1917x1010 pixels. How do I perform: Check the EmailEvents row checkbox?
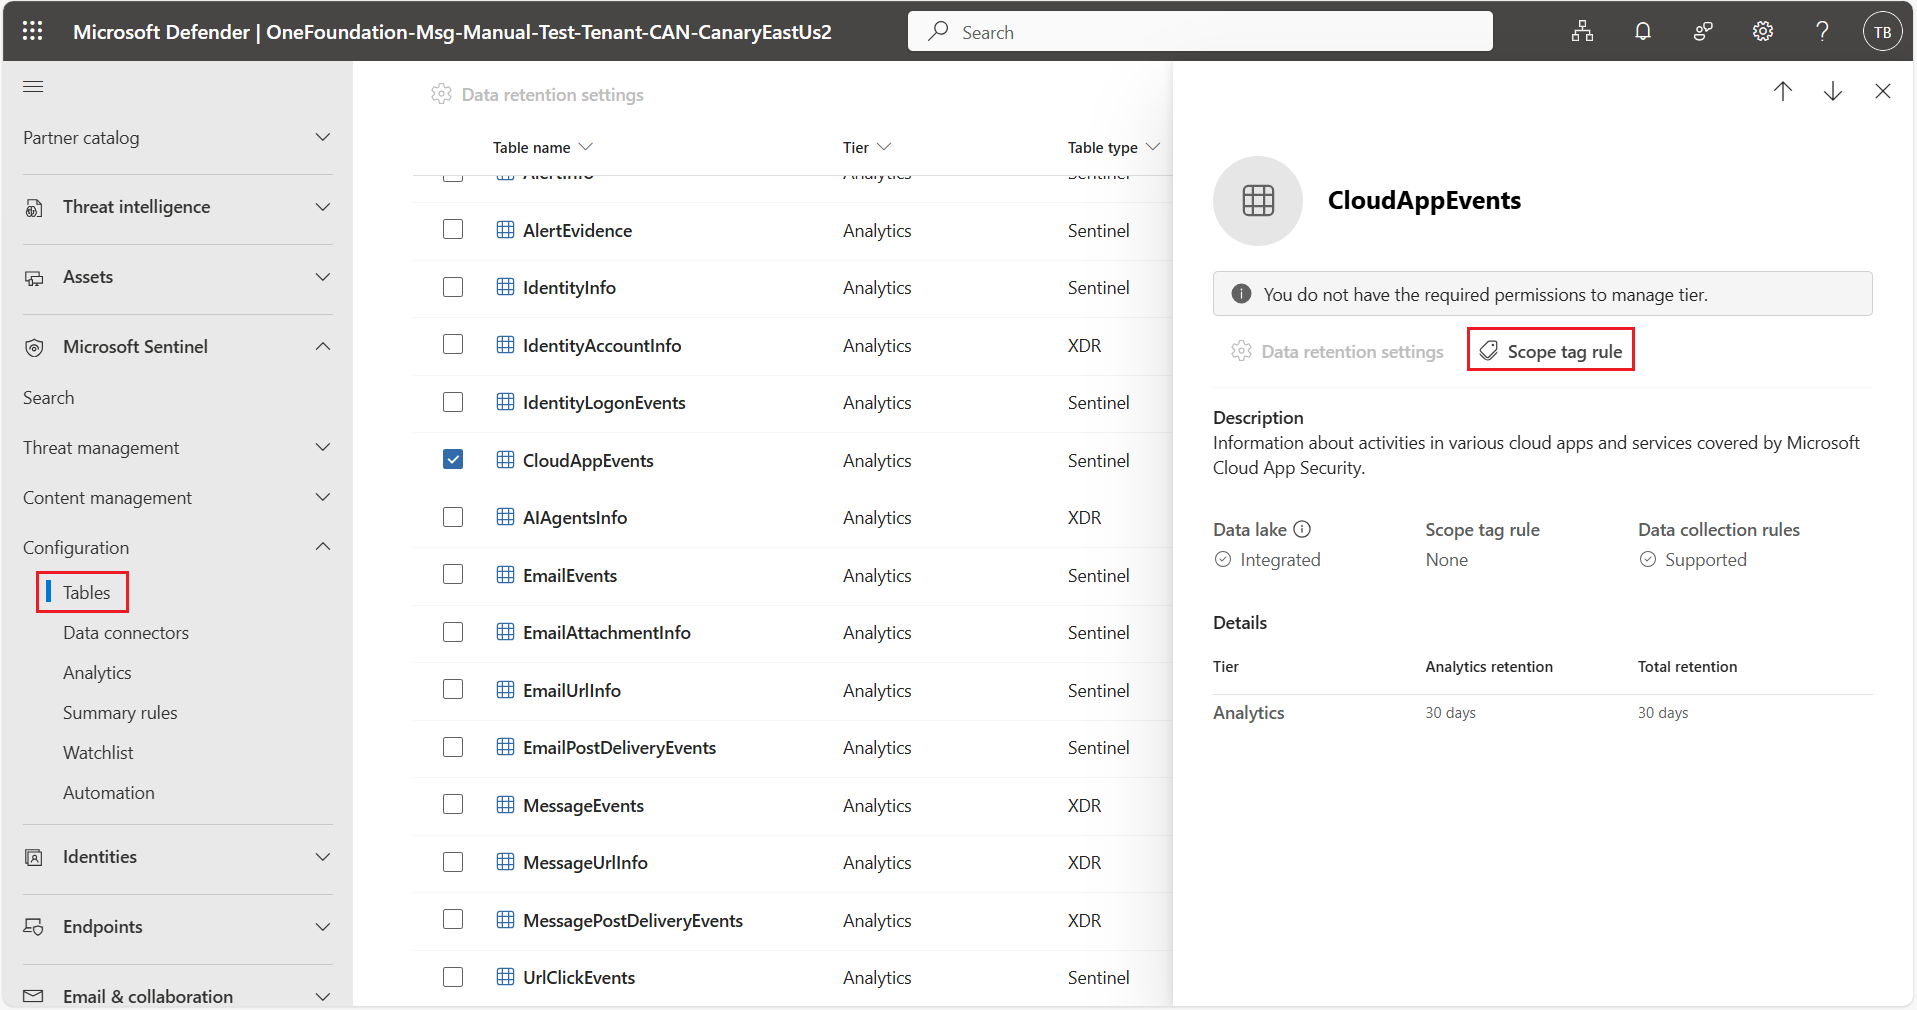tap(453, 574)
